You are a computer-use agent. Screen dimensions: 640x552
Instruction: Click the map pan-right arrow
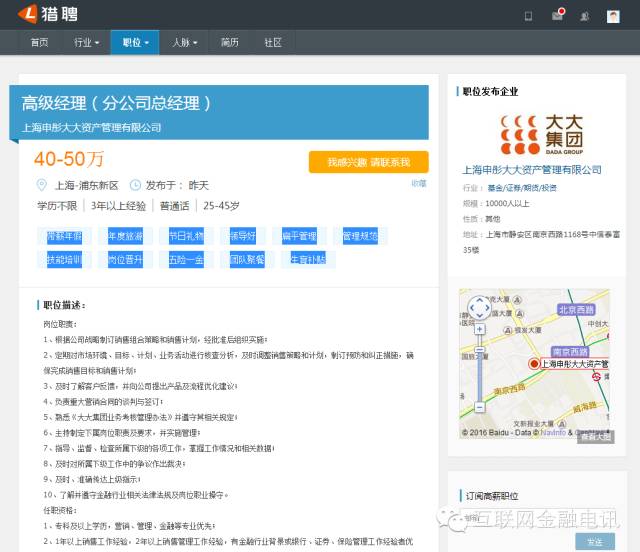tap(487, 307)
